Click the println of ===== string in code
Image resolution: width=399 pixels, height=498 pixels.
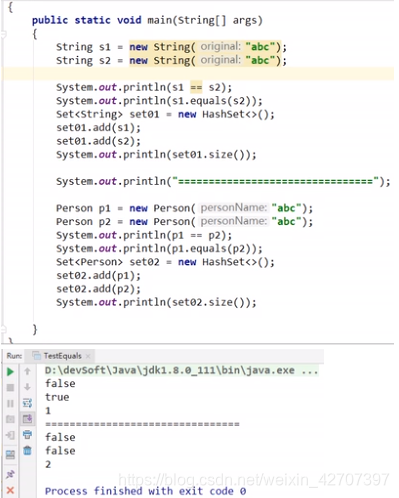[x=223, y=182]
